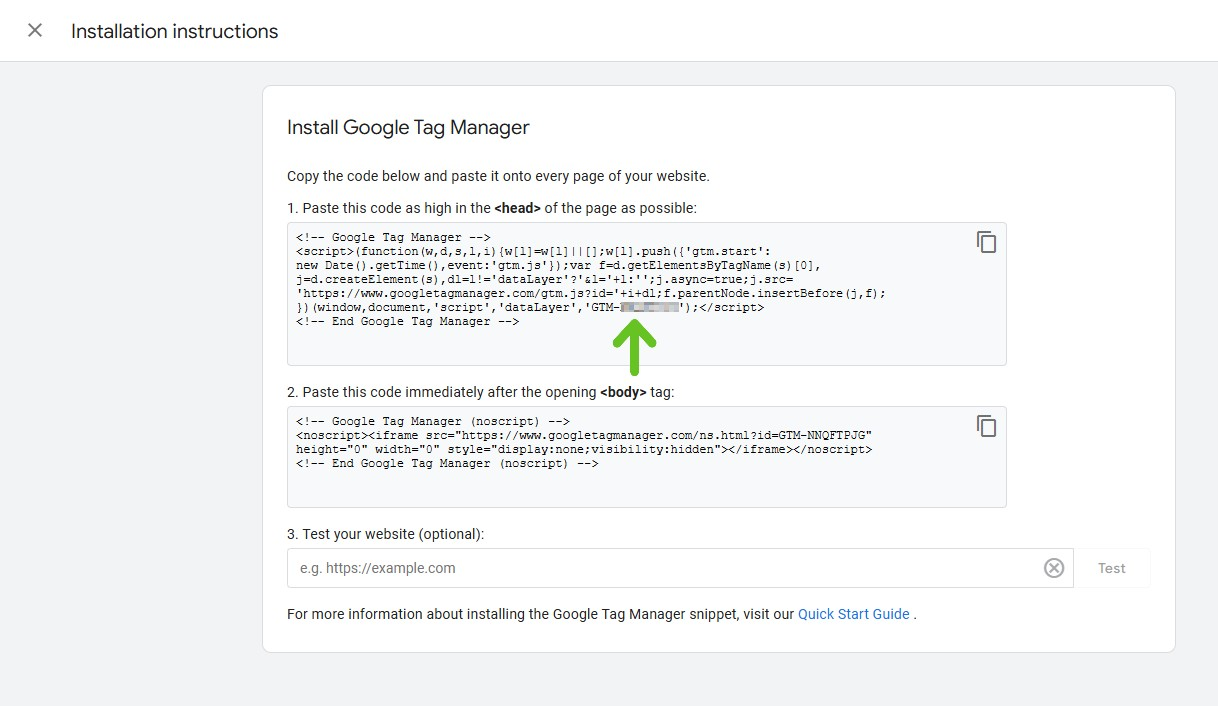Click the Installation instructions title text
1218x706 pixels.
pos(173,31)
